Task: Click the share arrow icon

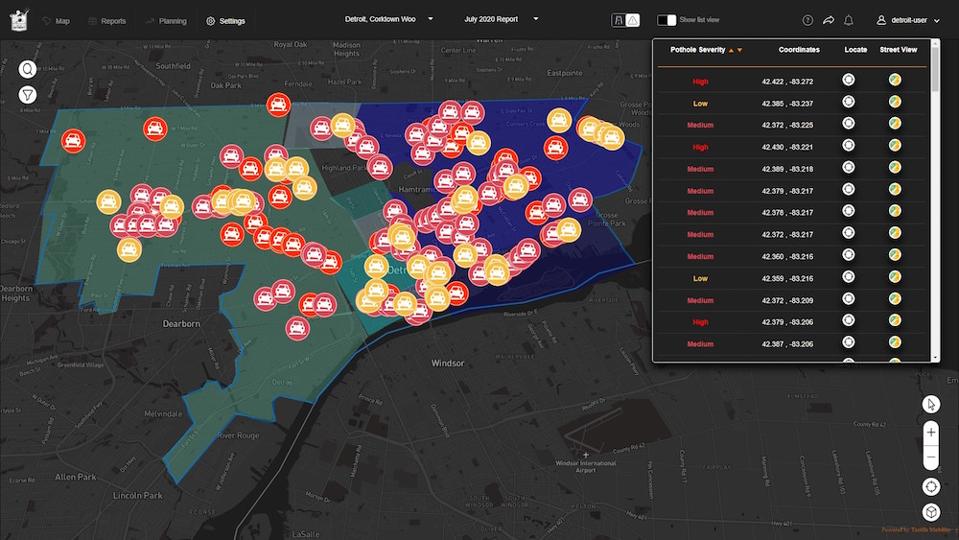Action: (x=828, y=20)
